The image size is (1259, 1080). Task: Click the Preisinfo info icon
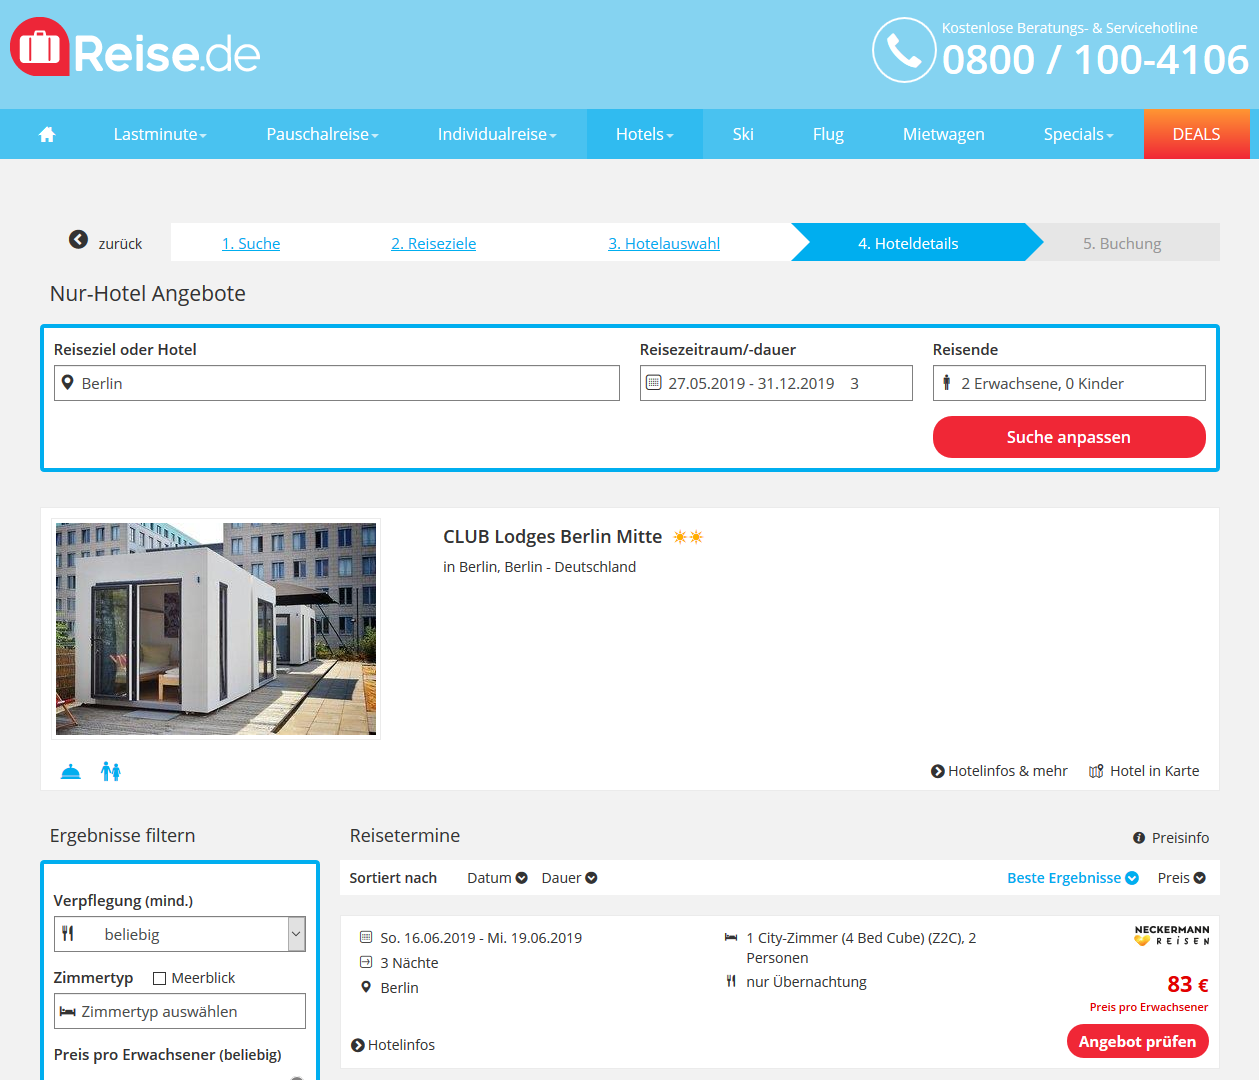click(x=1139, y=838)
